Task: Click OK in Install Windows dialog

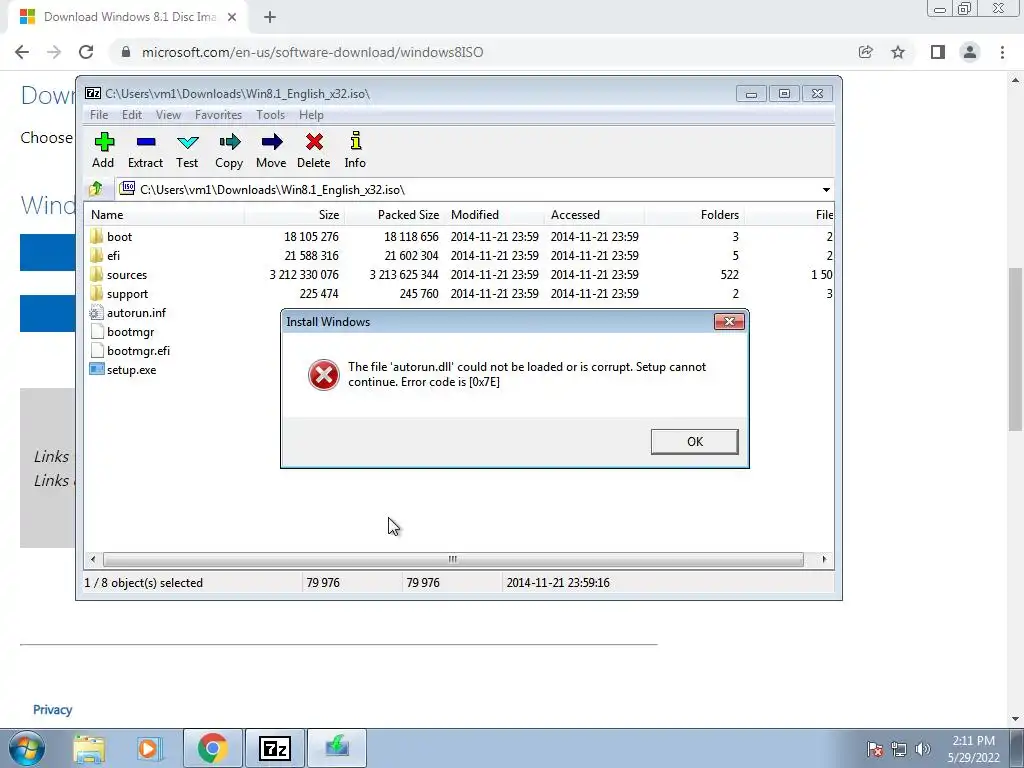Action: click(x=694, y=441)
